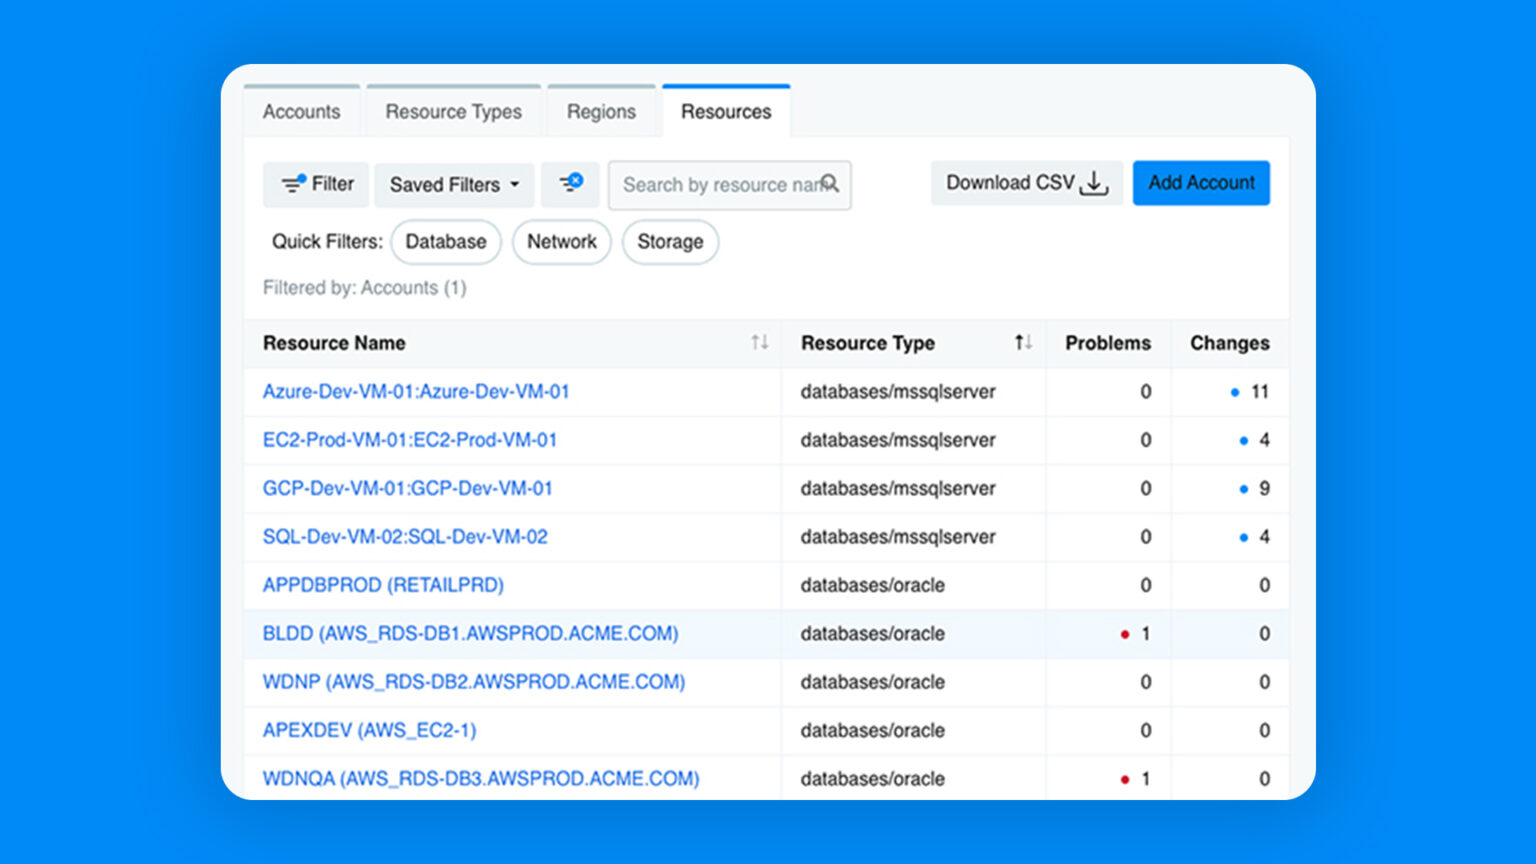The height and width of the screenshot is (864, 1536).
Task: Toggle the Storage quick filter
Action: [670, 242]
